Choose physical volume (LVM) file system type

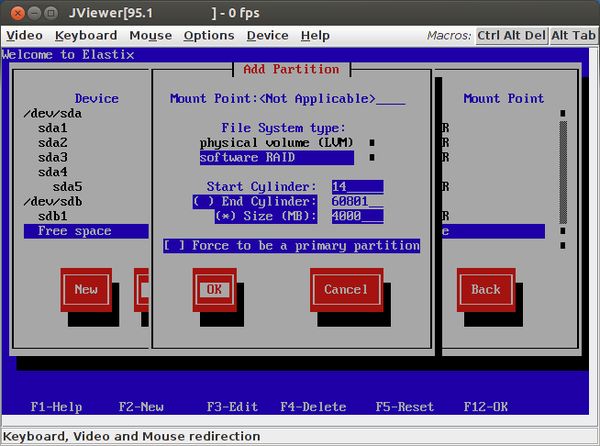click(277, 143)
